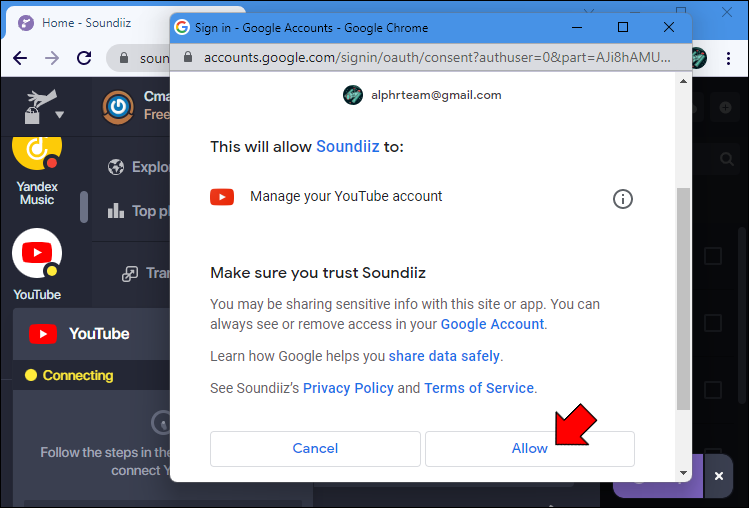Click the popup address bar URL
This screenshot has width=749, height=508.
coord(437,57)
